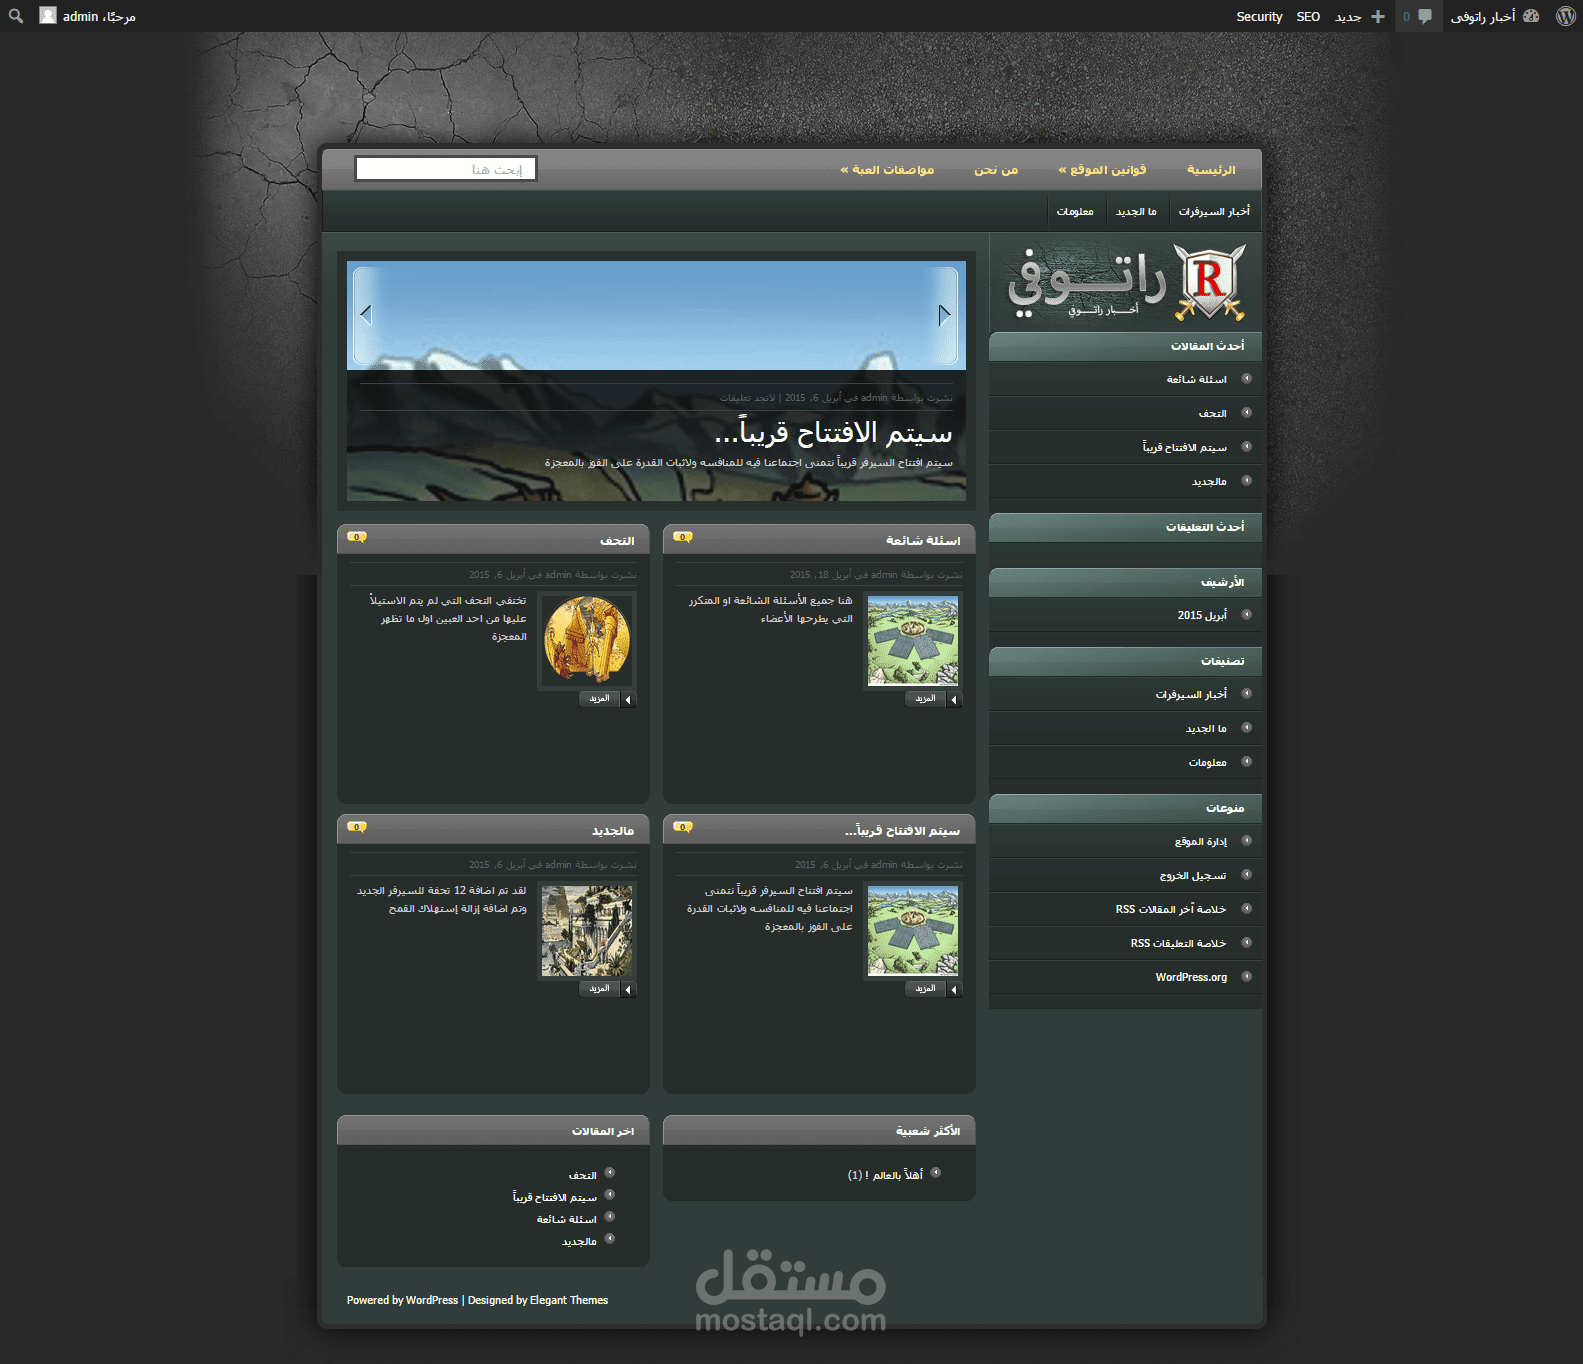Click bullet icon beside أبريل 2015
Viewport: 1583px width, 1364px height.
pyautogui.click(x=1247, y=614)
